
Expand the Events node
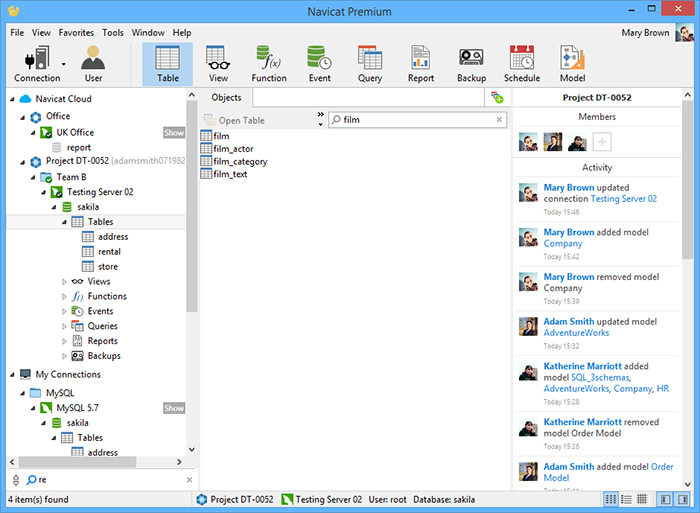[x=64, y=312]
